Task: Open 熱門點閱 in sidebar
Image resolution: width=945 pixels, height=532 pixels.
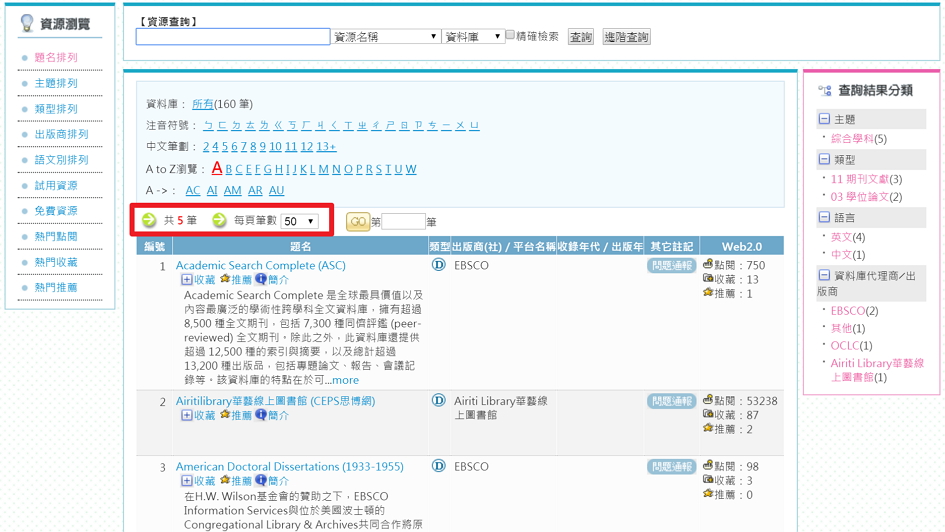Action: tap(56, 236)
